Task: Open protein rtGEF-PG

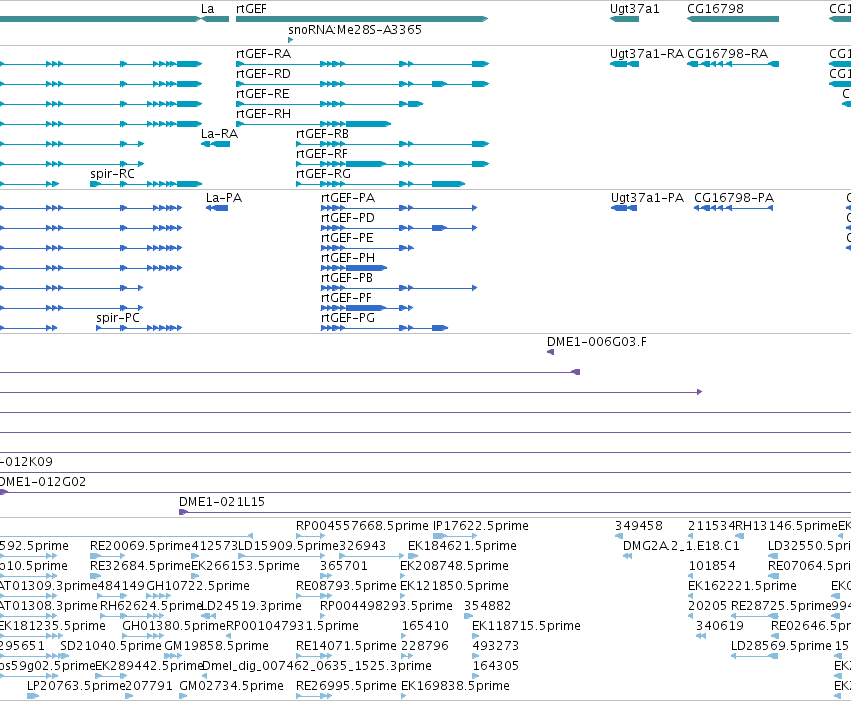Action: [348, 318]
